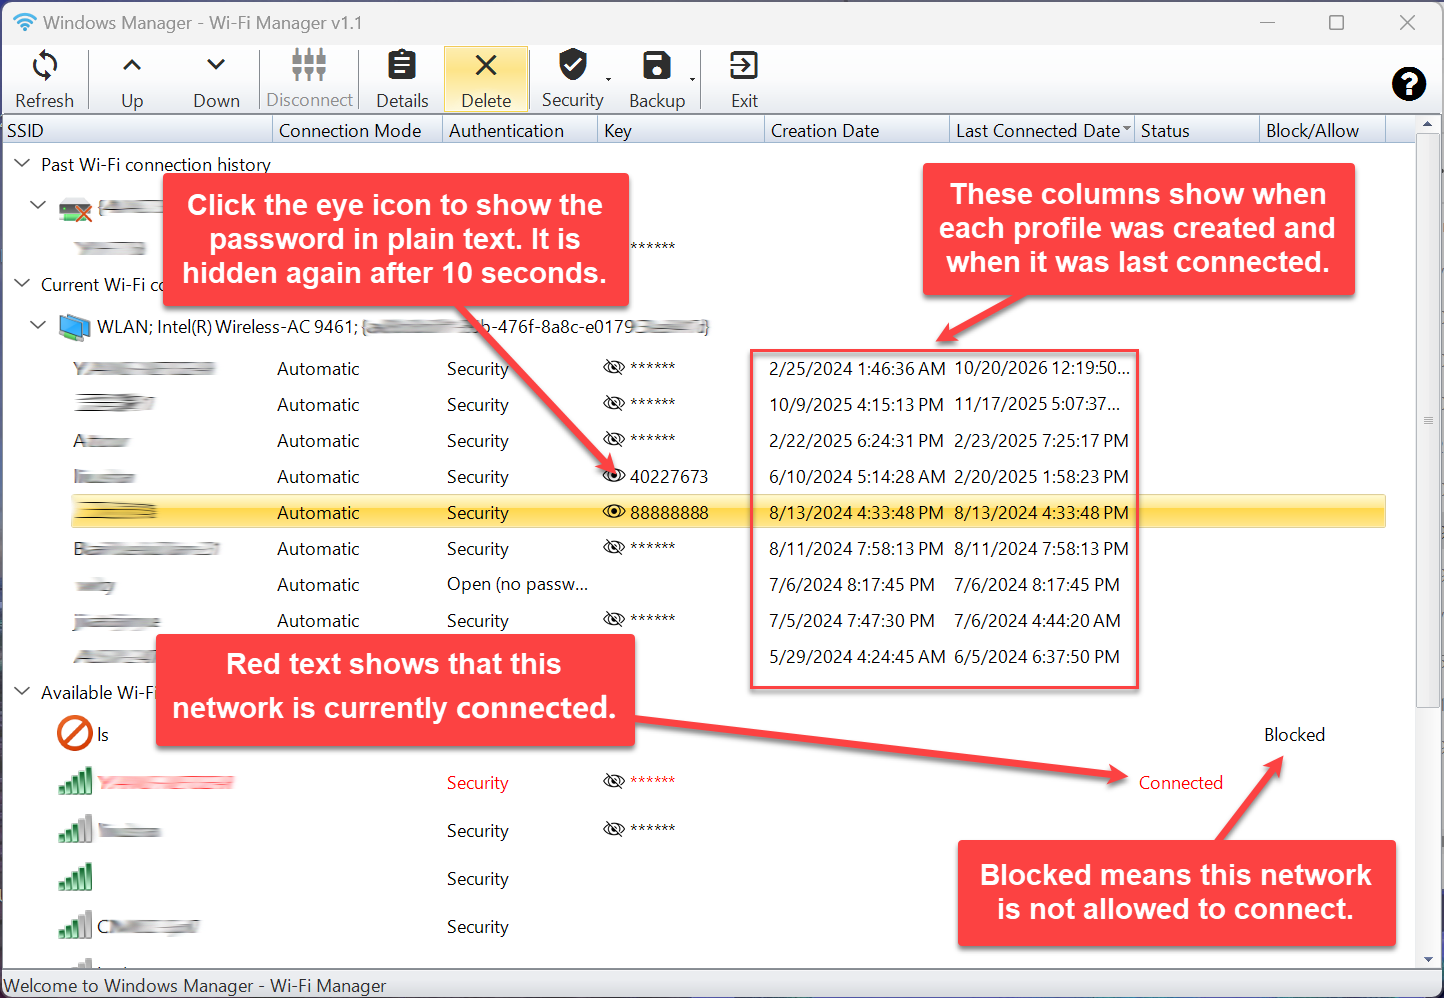Select the "5/29/2024 4:24:45 AM" creation date cell
Viewport: 1445px width, 998px height.
tap(857, 657)
